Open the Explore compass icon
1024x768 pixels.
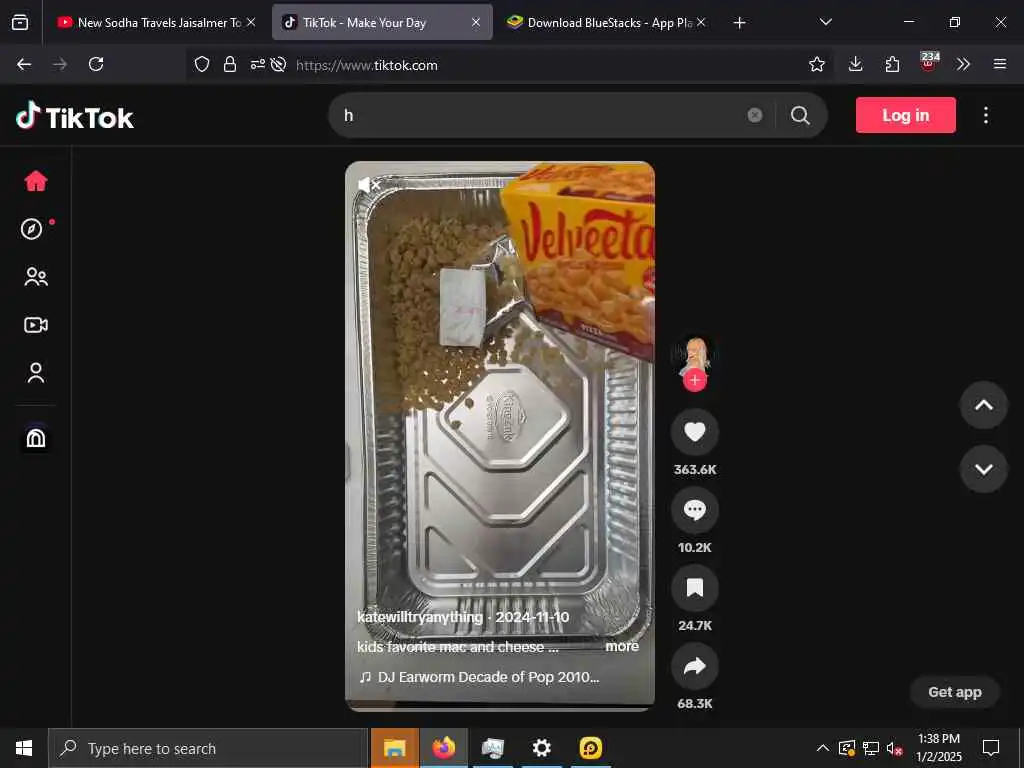(31, 229)
